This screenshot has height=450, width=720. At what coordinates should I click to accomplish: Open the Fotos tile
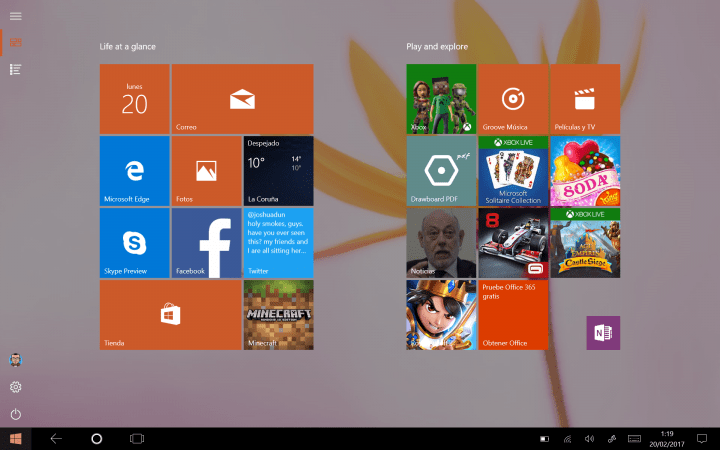coord(207,171)
